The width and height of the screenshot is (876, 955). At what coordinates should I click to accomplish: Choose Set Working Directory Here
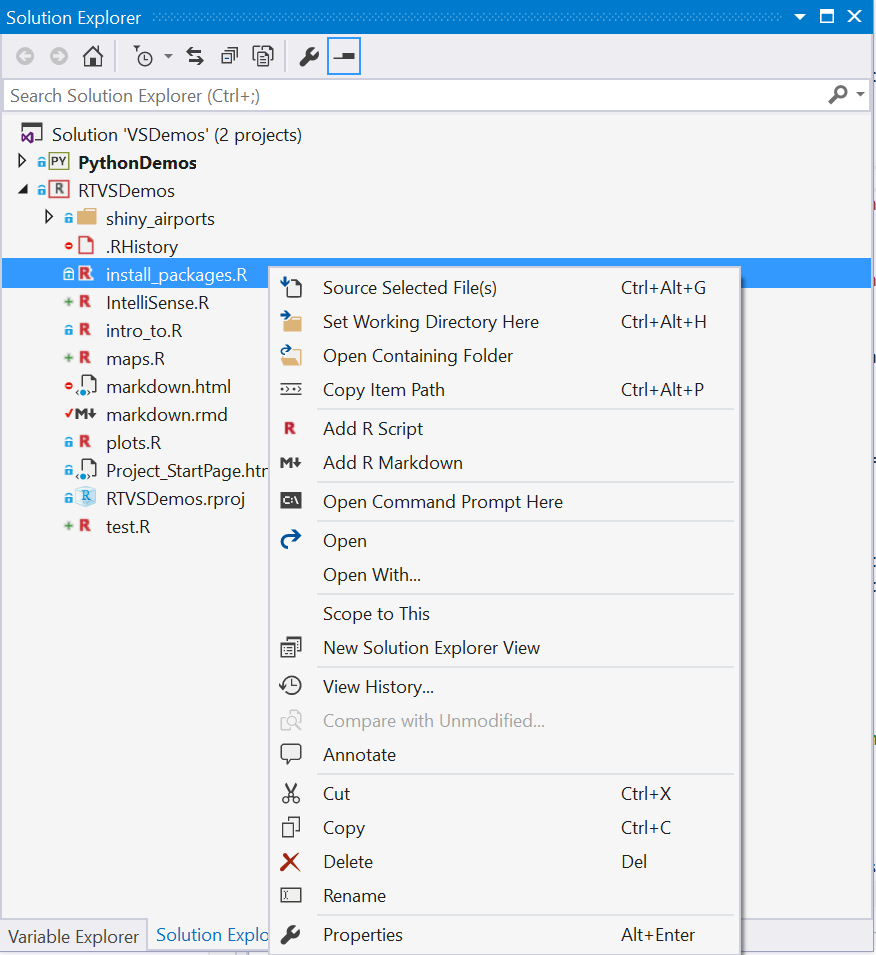(x=504, y=322)
